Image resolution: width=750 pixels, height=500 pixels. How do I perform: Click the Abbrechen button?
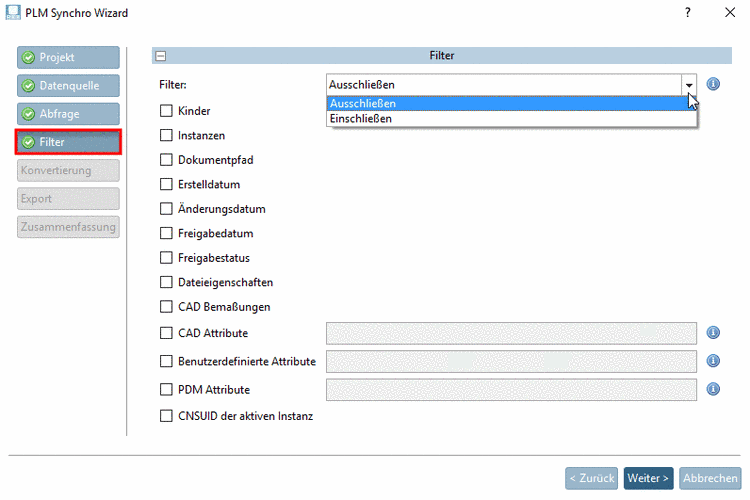click(x=711, y=478)
